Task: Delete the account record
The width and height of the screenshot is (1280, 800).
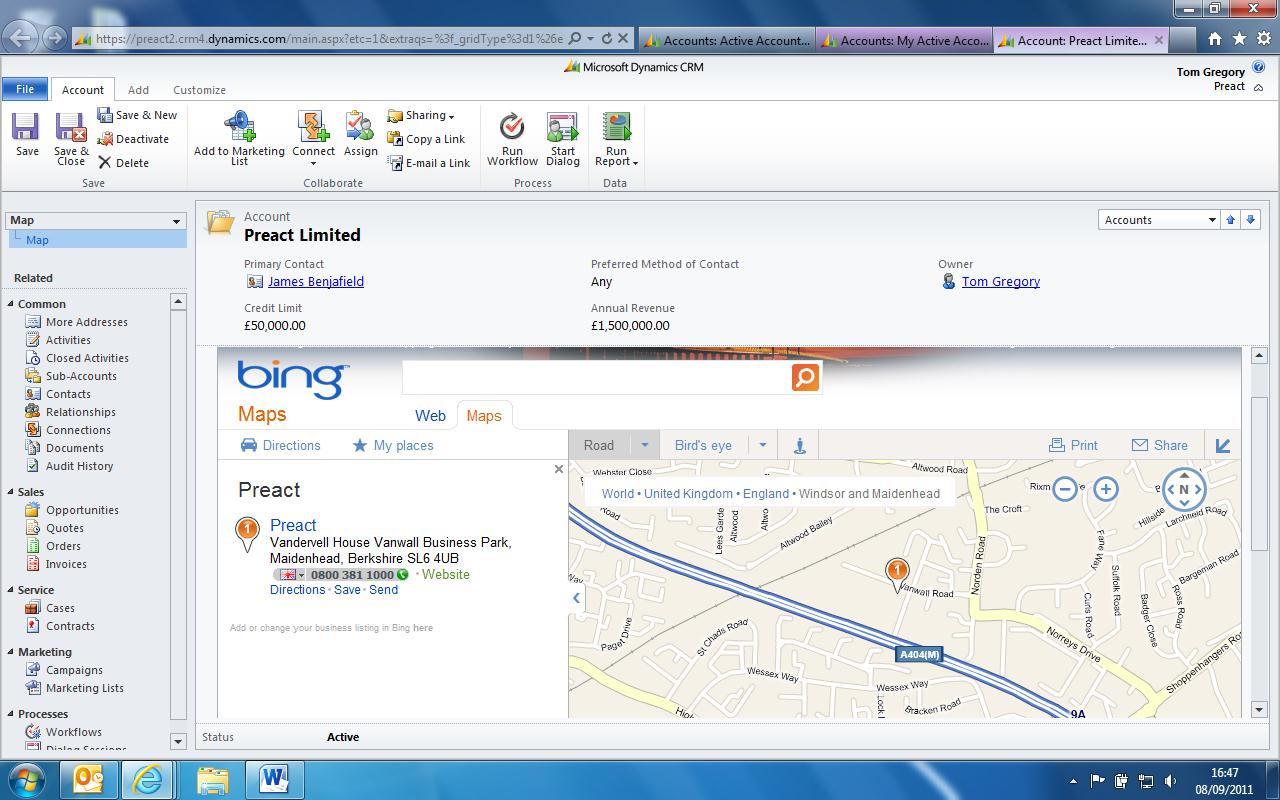Action: point(123,163)
